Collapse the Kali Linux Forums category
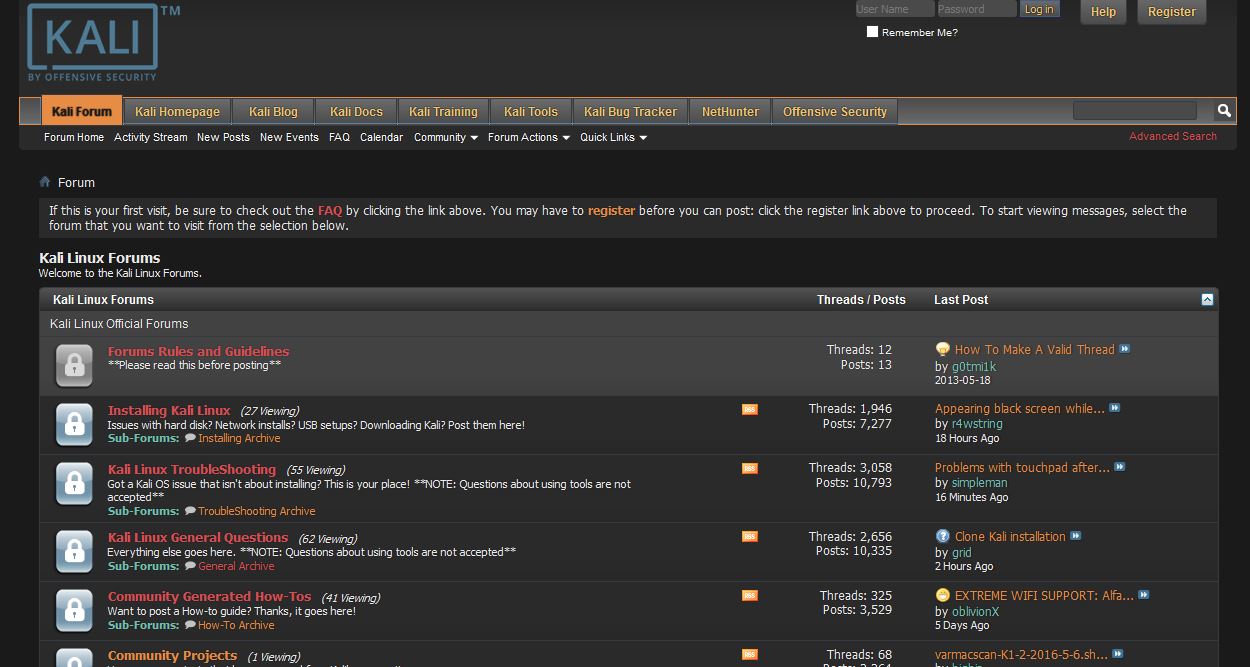The height and width of the screenshot is (667, 1250). click(x=1207, y=299)
